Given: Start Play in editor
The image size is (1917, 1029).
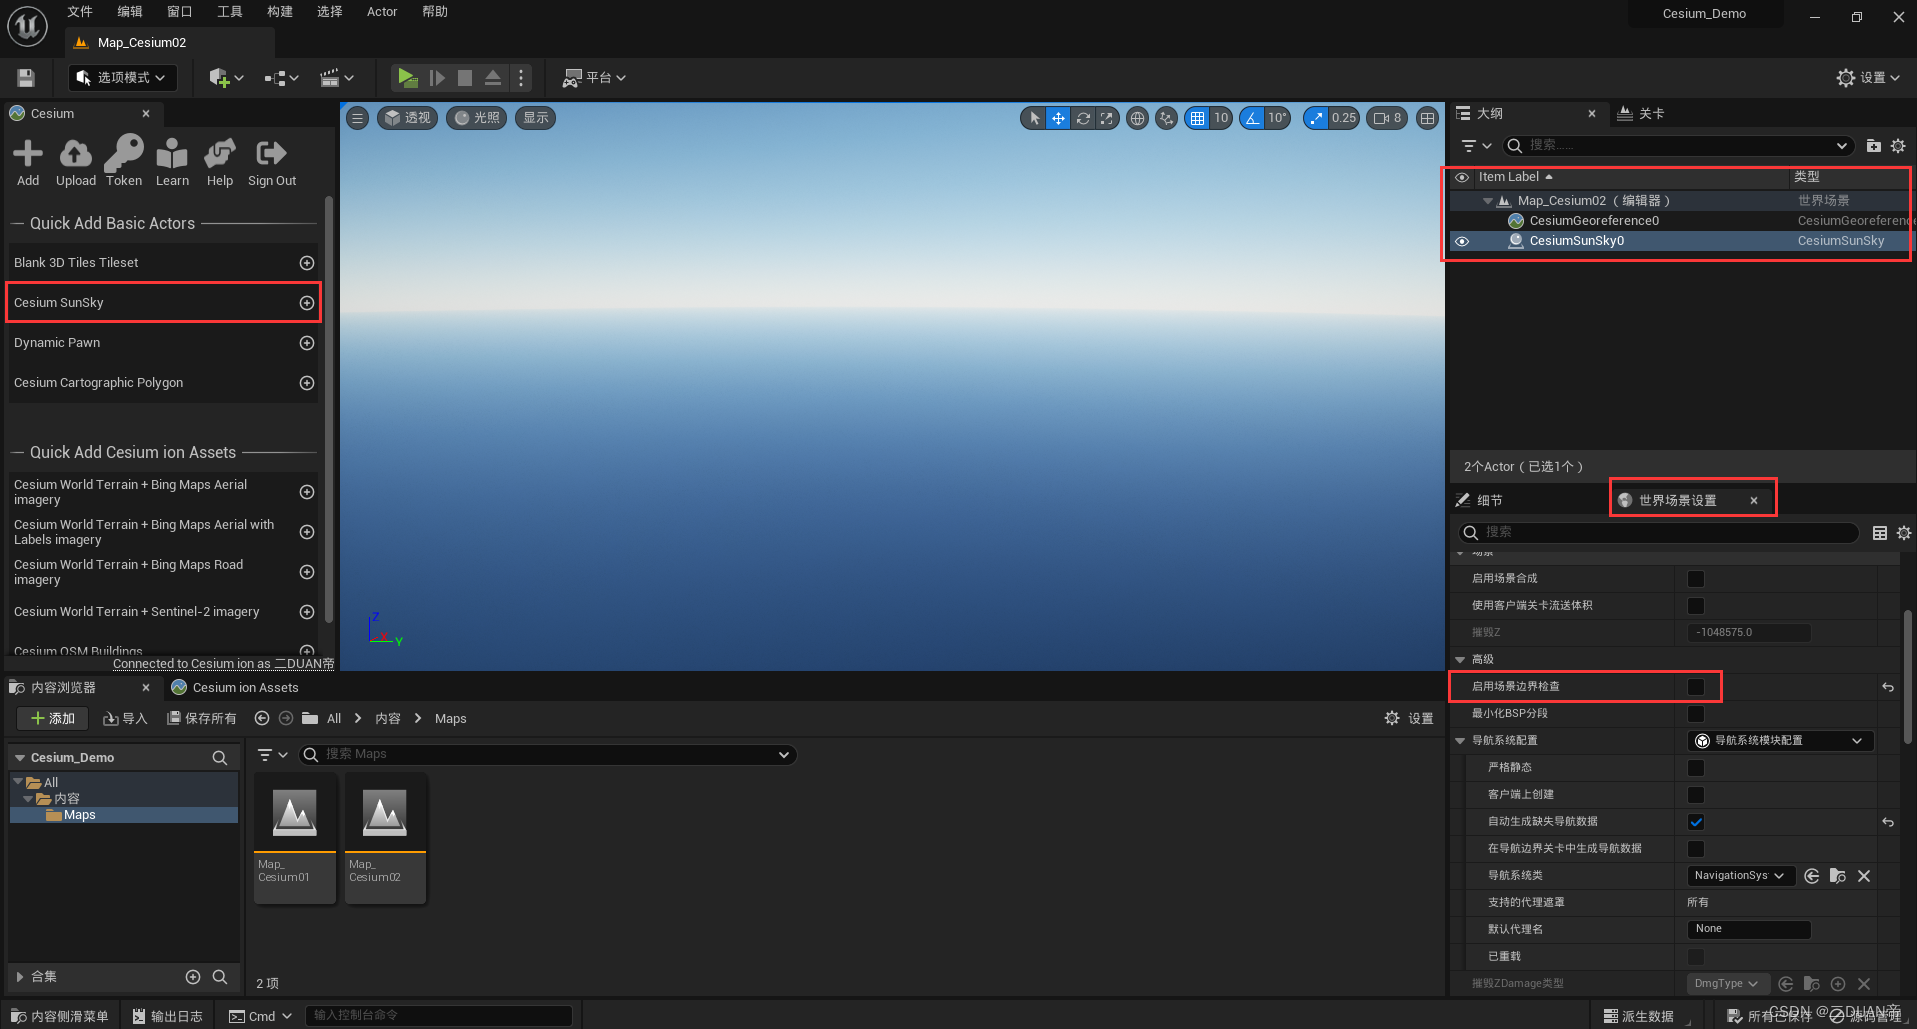Looking at the screenshot, I should [406, 78].
